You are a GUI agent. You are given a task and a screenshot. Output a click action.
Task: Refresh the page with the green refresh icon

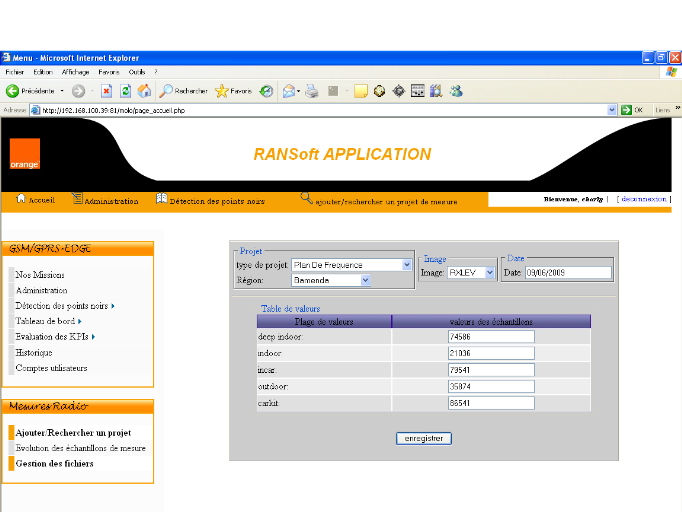125,91
